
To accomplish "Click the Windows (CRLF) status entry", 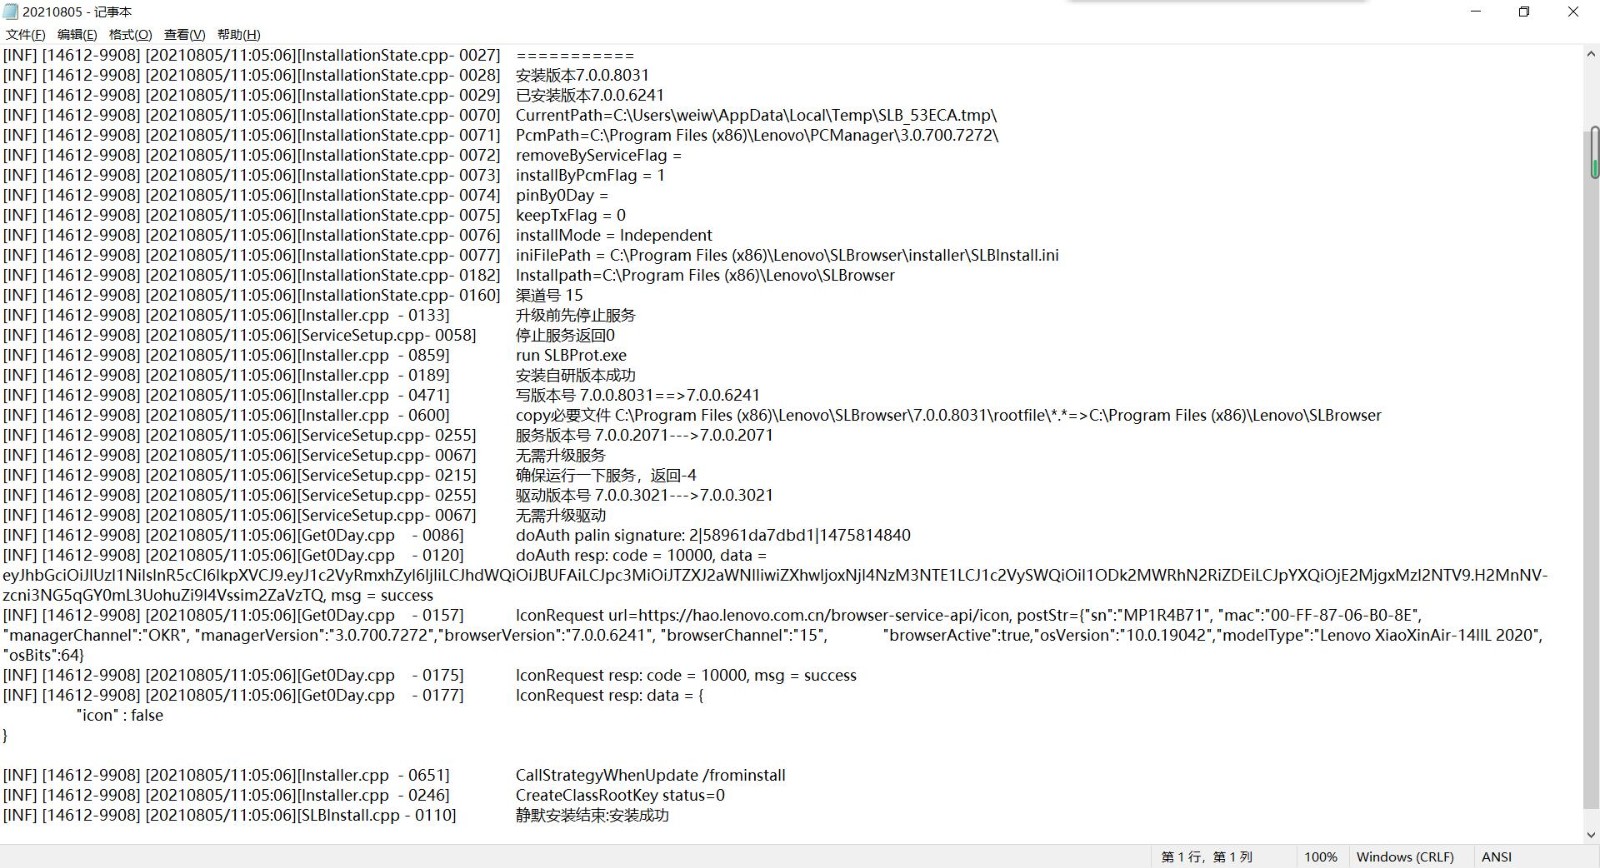I will click(1405, 857).
